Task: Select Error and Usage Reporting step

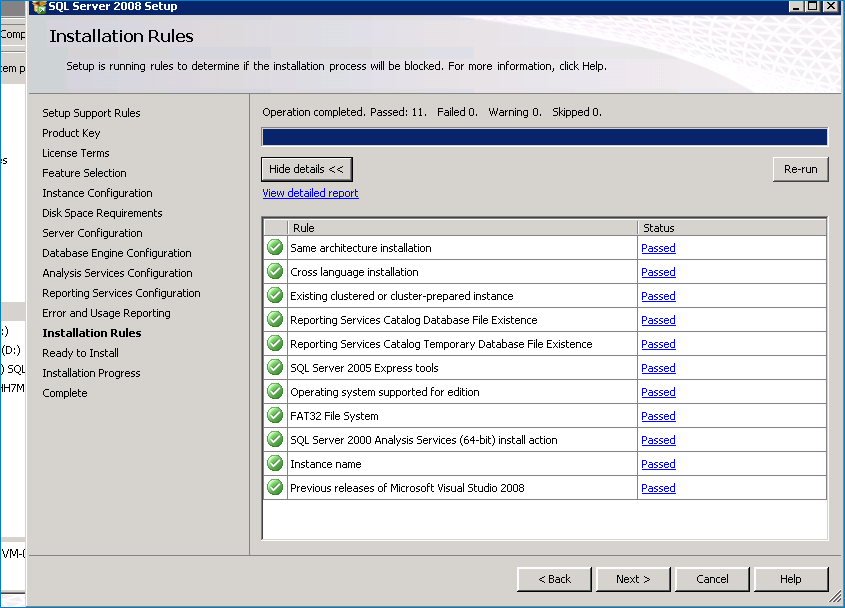Action: [106, 313]
